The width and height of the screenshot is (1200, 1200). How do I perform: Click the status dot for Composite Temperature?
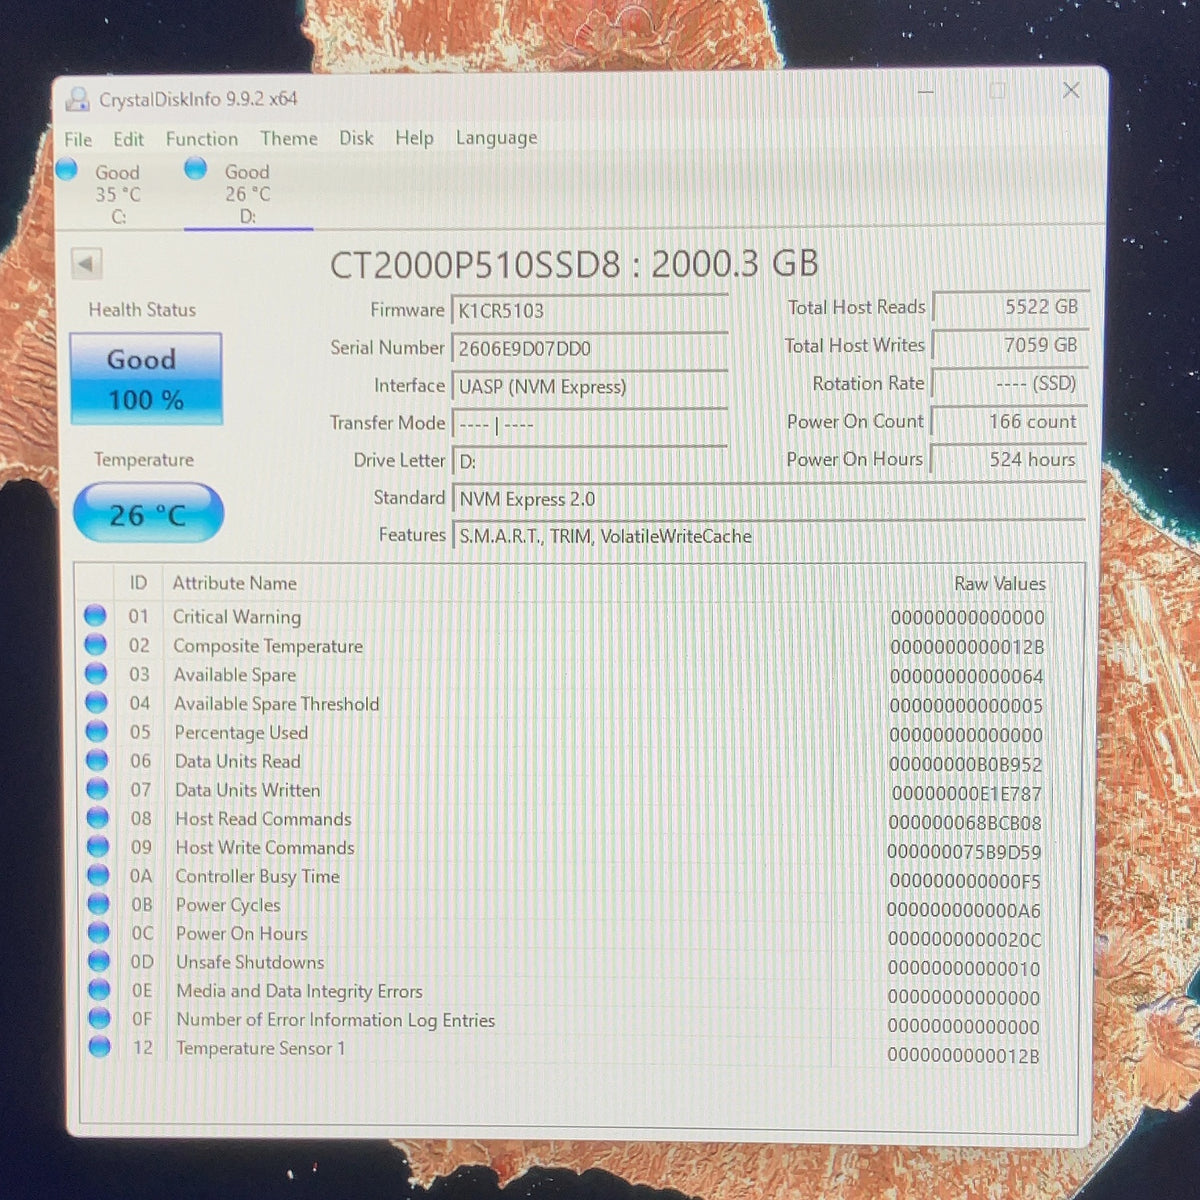click(x=95, y=644)
